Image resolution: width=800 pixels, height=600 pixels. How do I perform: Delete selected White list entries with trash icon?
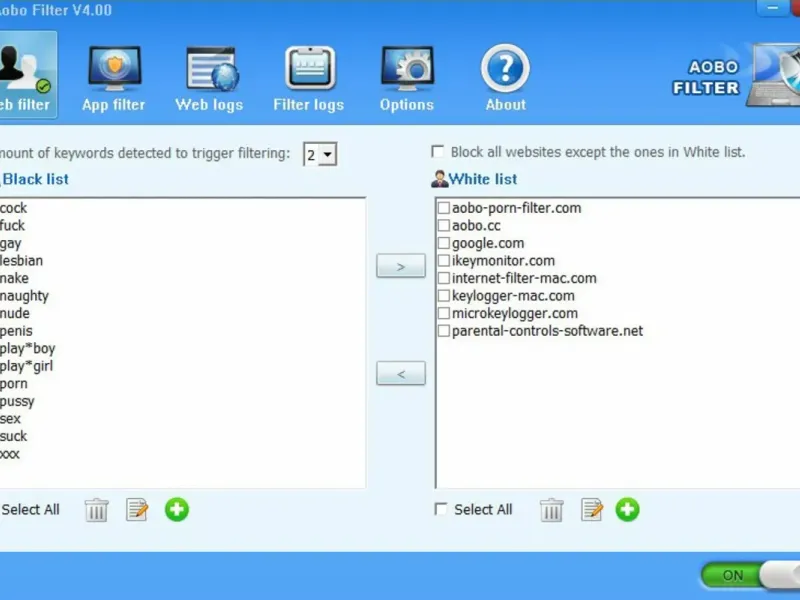[x=552, y=510]
